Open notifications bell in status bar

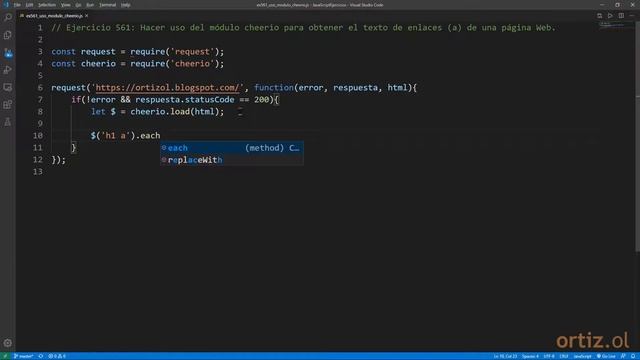[633, 356]
